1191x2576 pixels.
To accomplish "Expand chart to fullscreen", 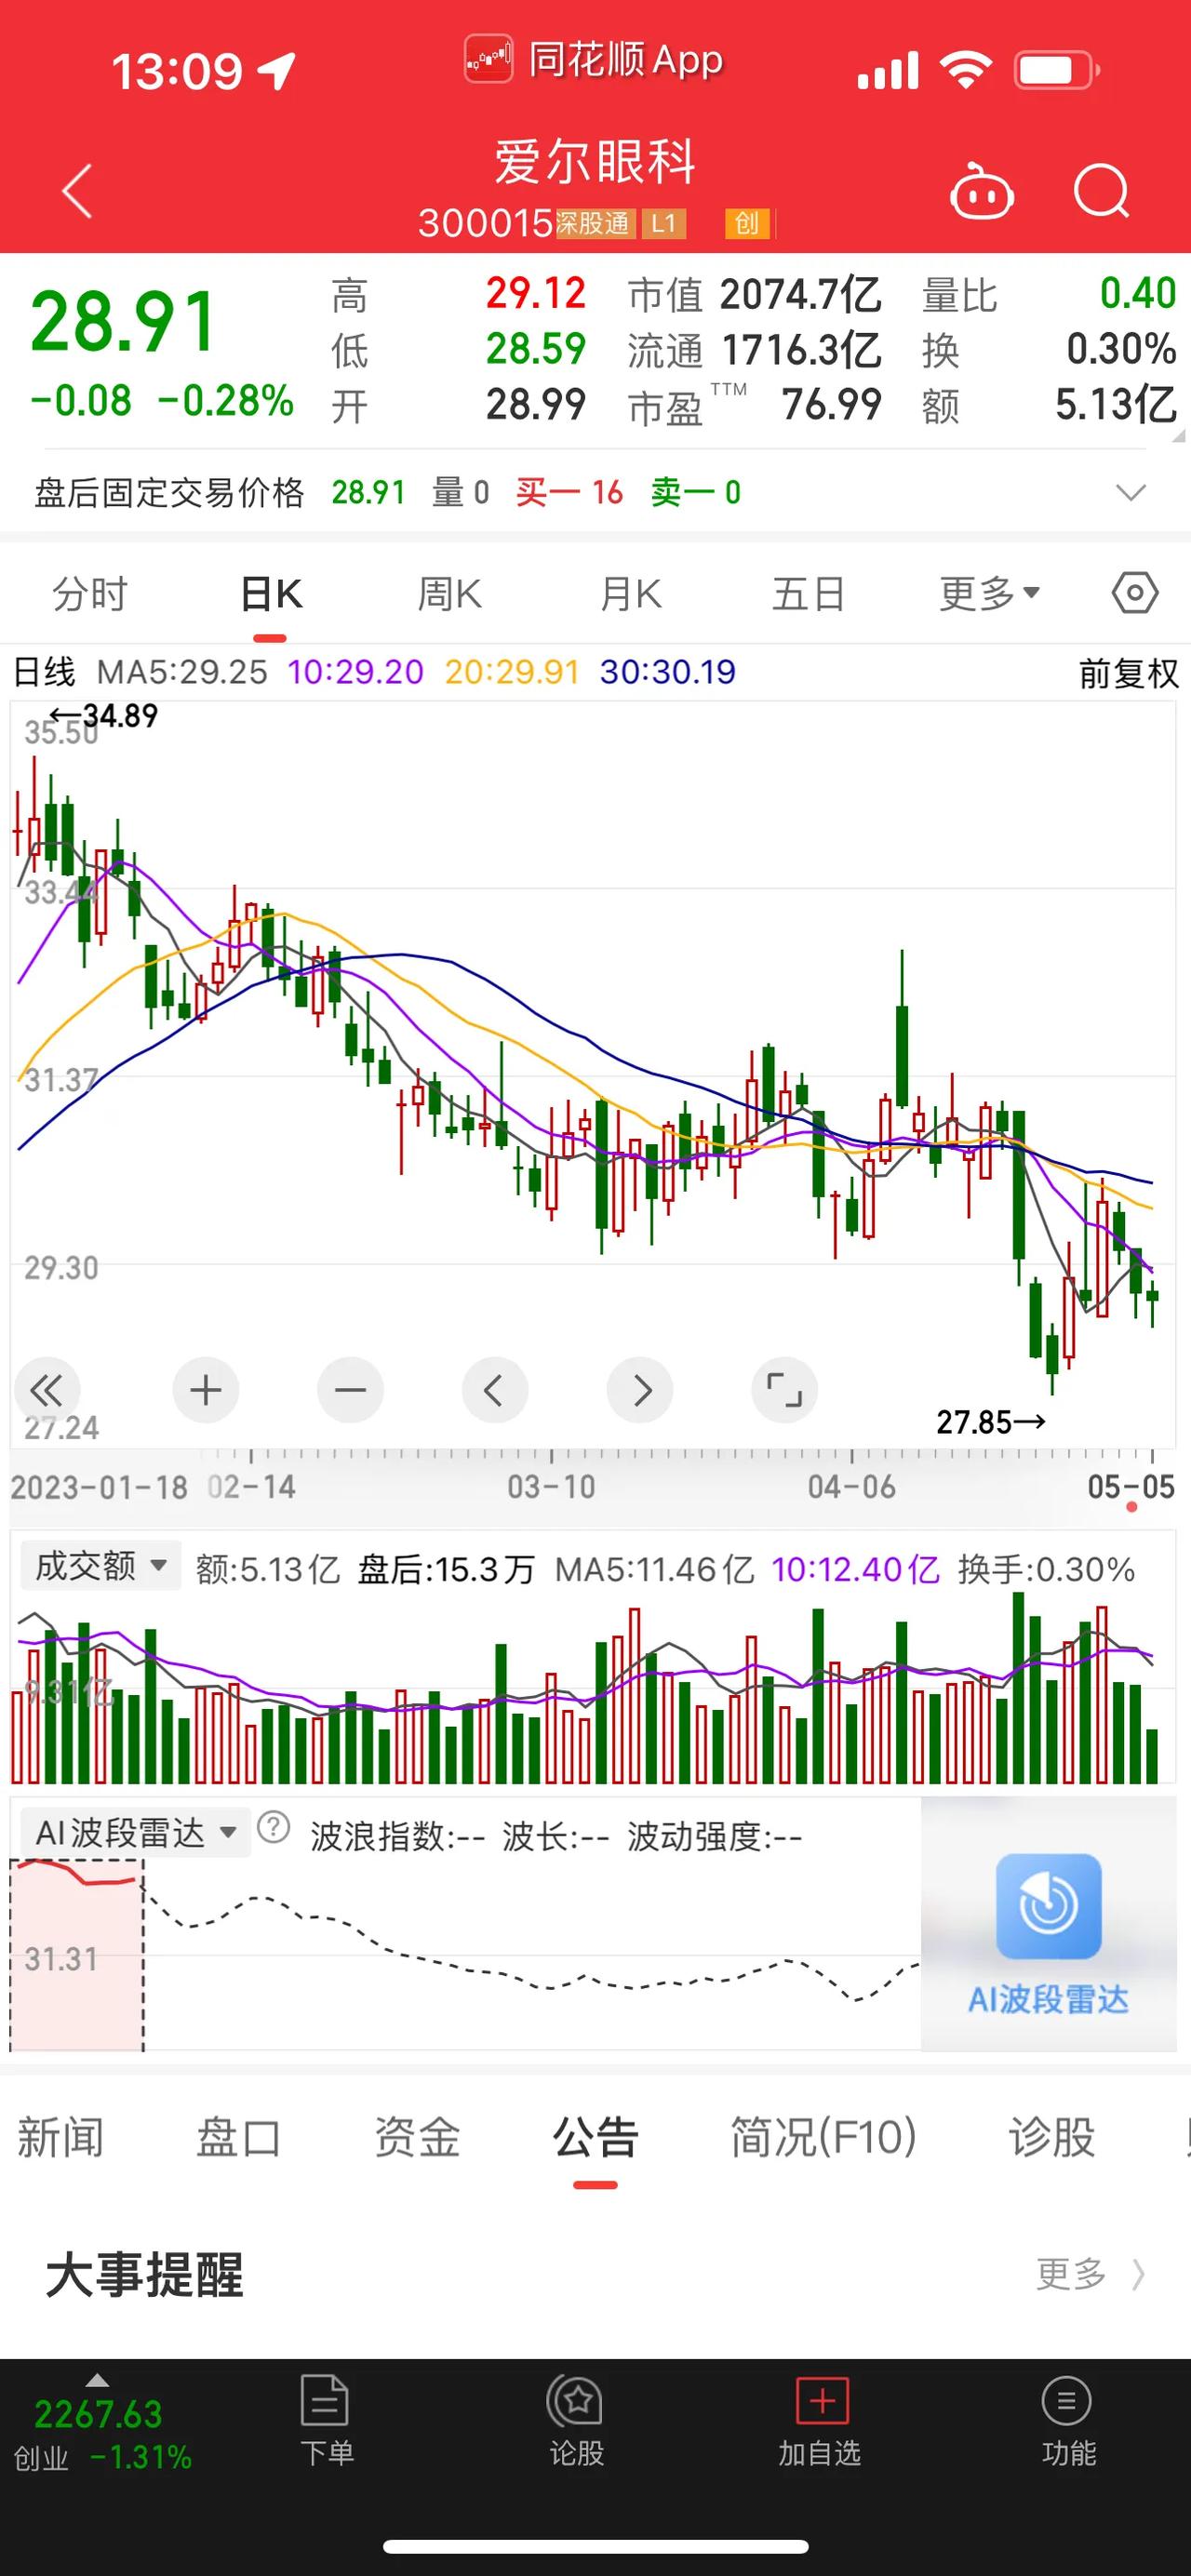I will pyautogui.click(x=784, y=1390).
